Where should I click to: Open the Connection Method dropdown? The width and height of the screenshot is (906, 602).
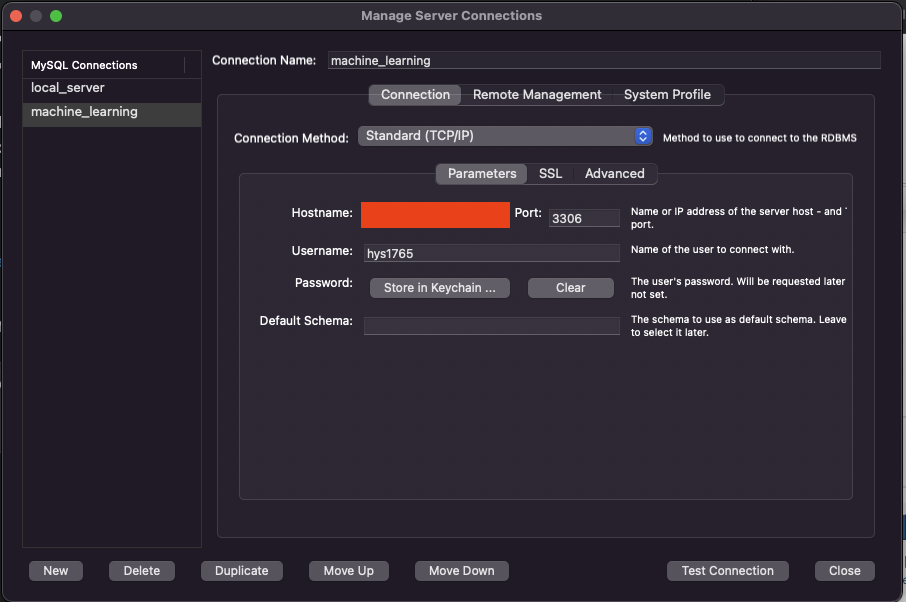[x=505, y=136]
